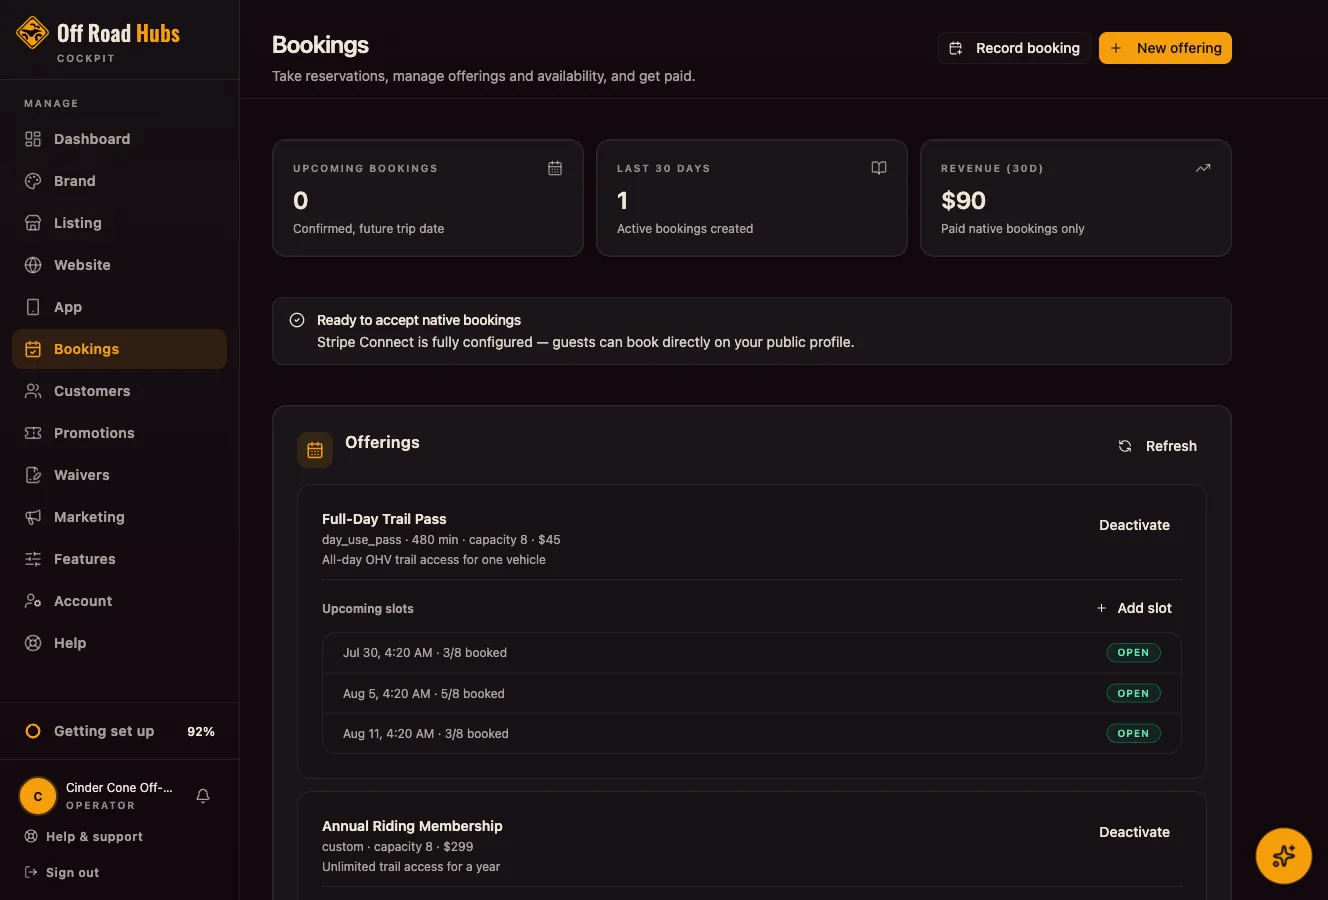Click the Offerings section calendar icon
The image size is (1328, 900).
pos(315,450)
